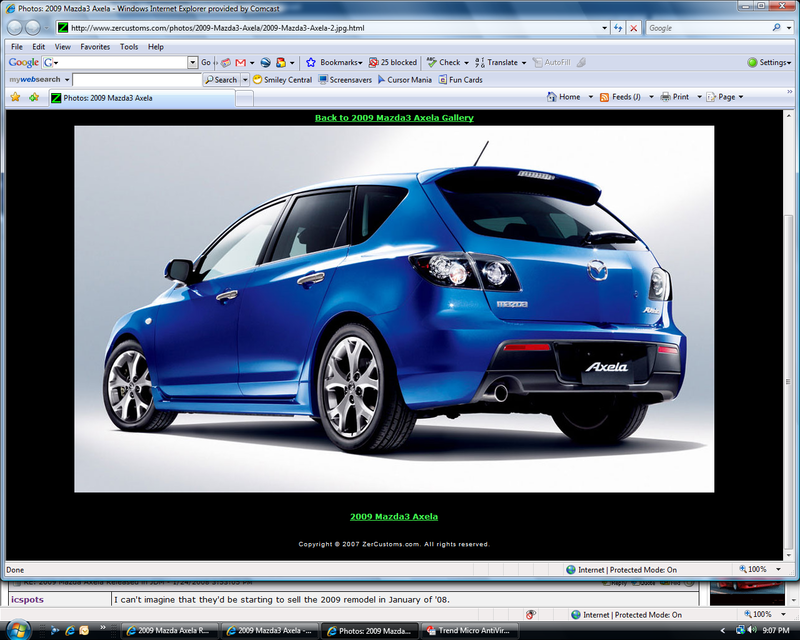Viewport: 800px width, 640px height.
Task: Click the blue Mazda3 Axela photo
Action: coord(394,309)
